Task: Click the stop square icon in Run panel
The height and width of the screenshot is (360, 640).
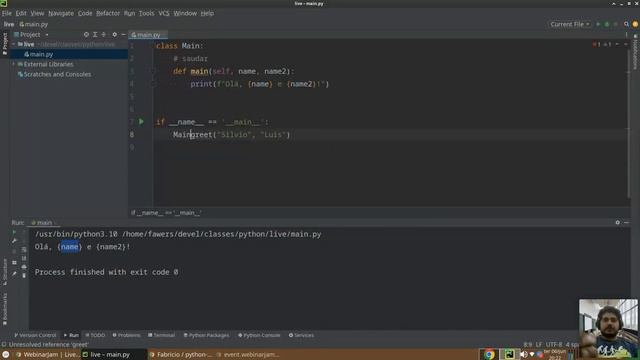Action: [14, 251]
